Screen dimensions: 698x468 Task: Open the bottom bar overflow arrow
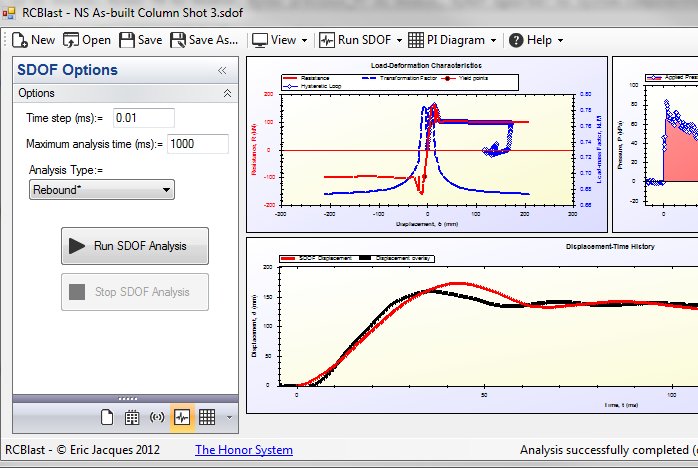coord(229,418)
